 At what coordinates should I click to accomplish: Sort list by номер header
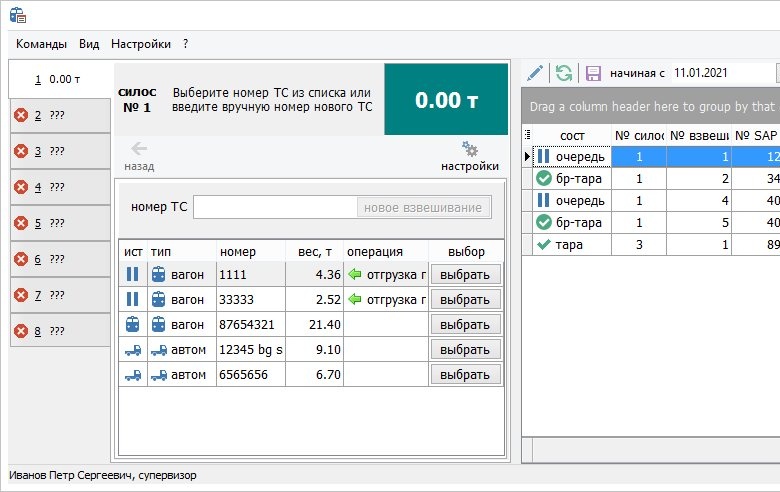(251, 252)
